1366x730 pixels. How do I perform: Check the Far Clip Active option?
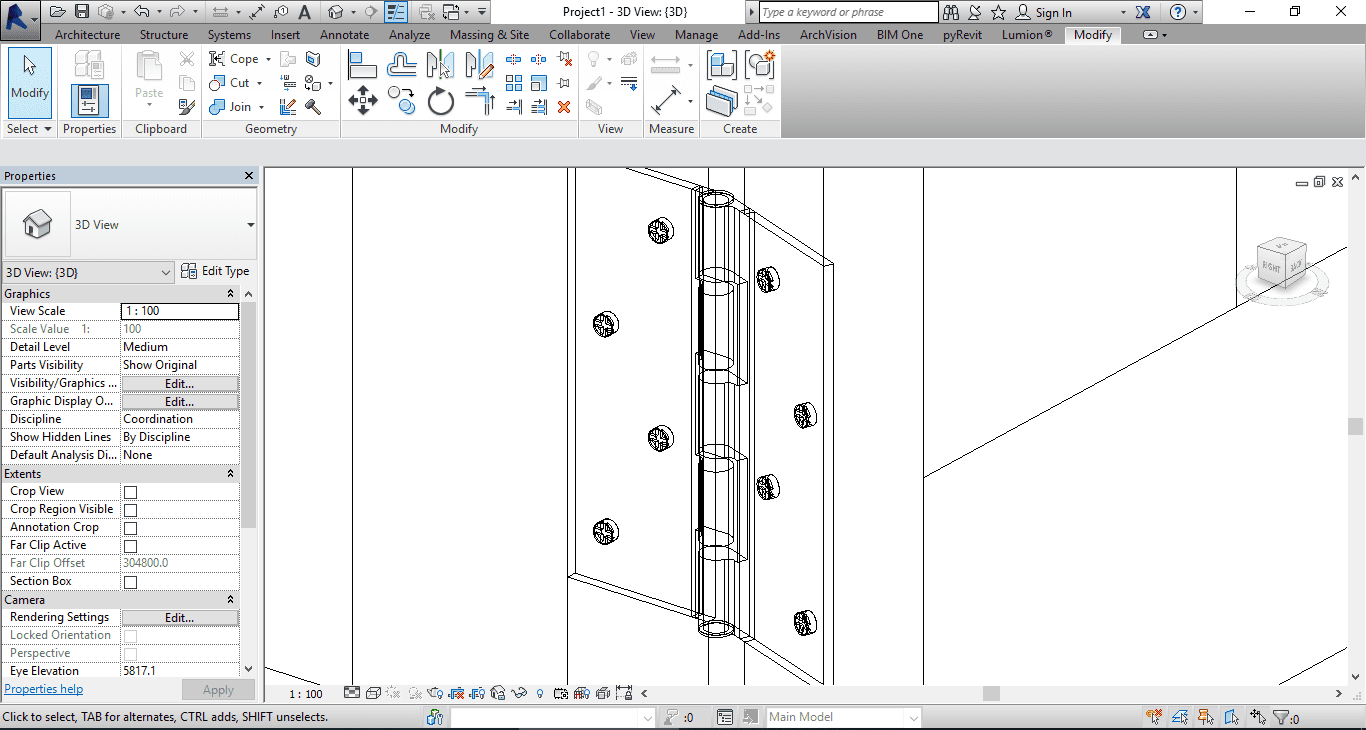click(x=130, y=546)
